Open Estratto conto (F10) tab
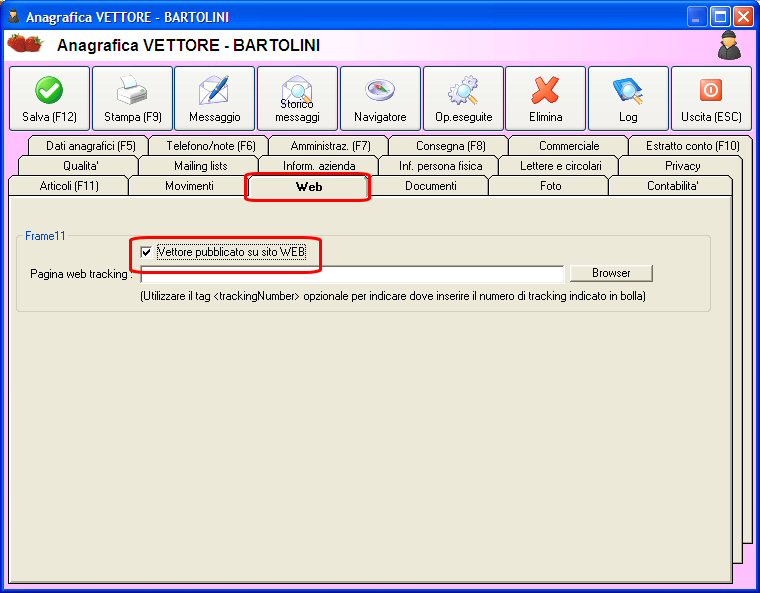760x593 pixels. tap(693, 146)
